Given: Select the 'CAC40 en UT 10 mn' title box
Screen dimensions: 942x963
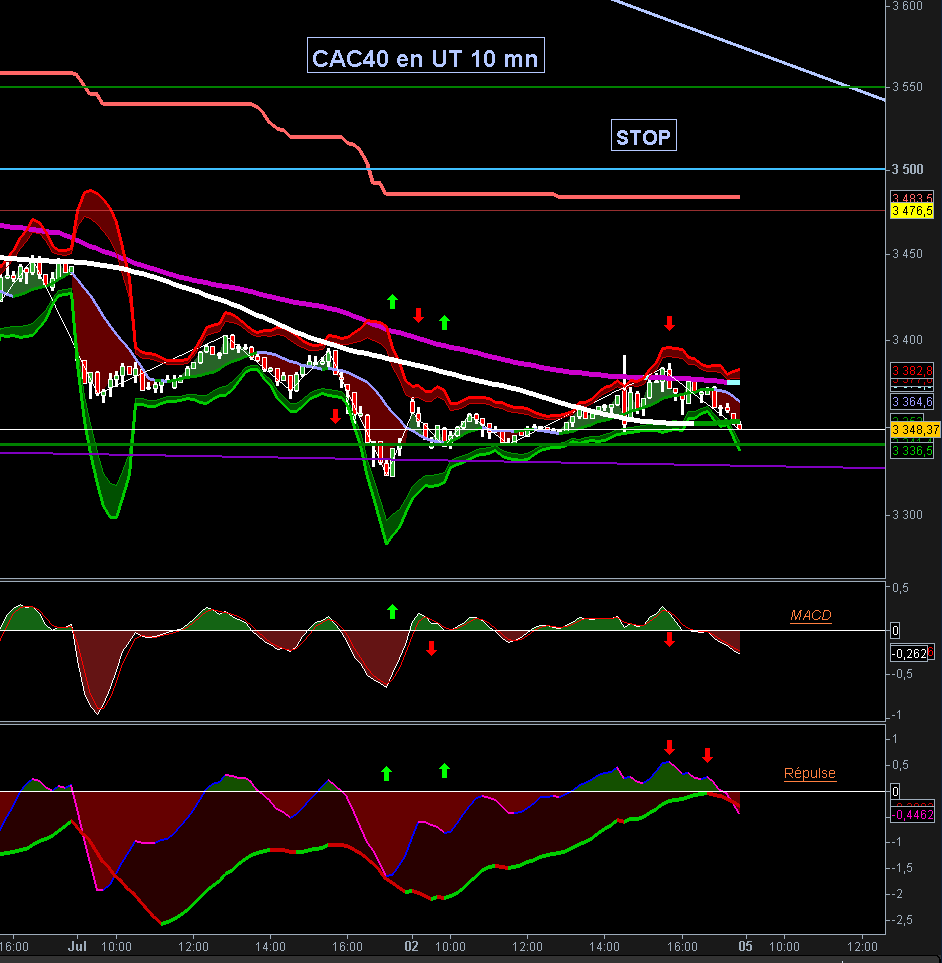Looking at the screenshot, I should 426,55.
